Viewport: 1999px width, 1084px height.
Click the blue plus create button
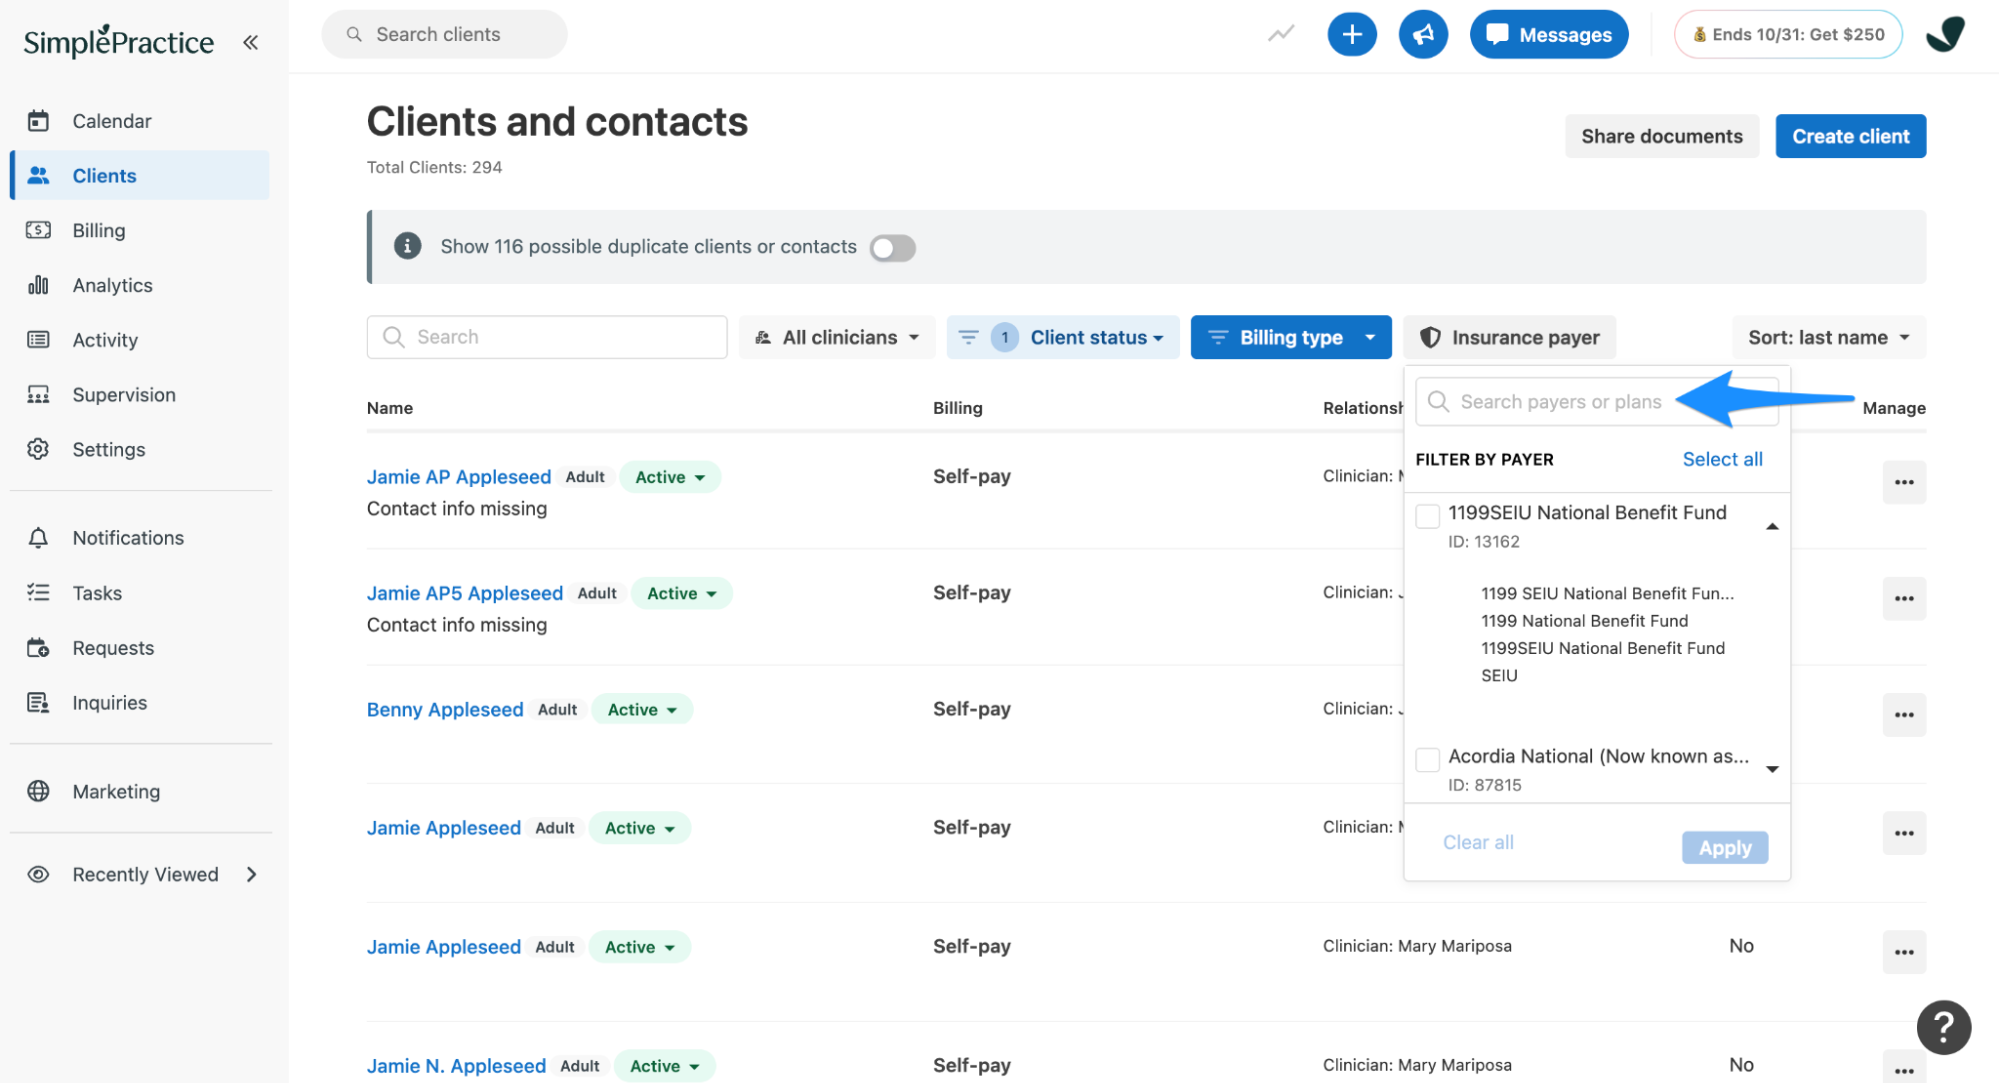(1352, 35)
